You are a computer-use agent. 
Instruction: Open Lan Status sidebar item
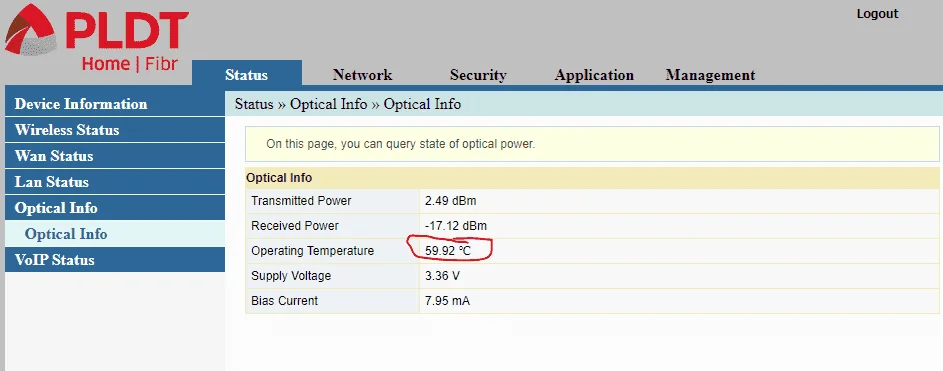tap(115, 182)
